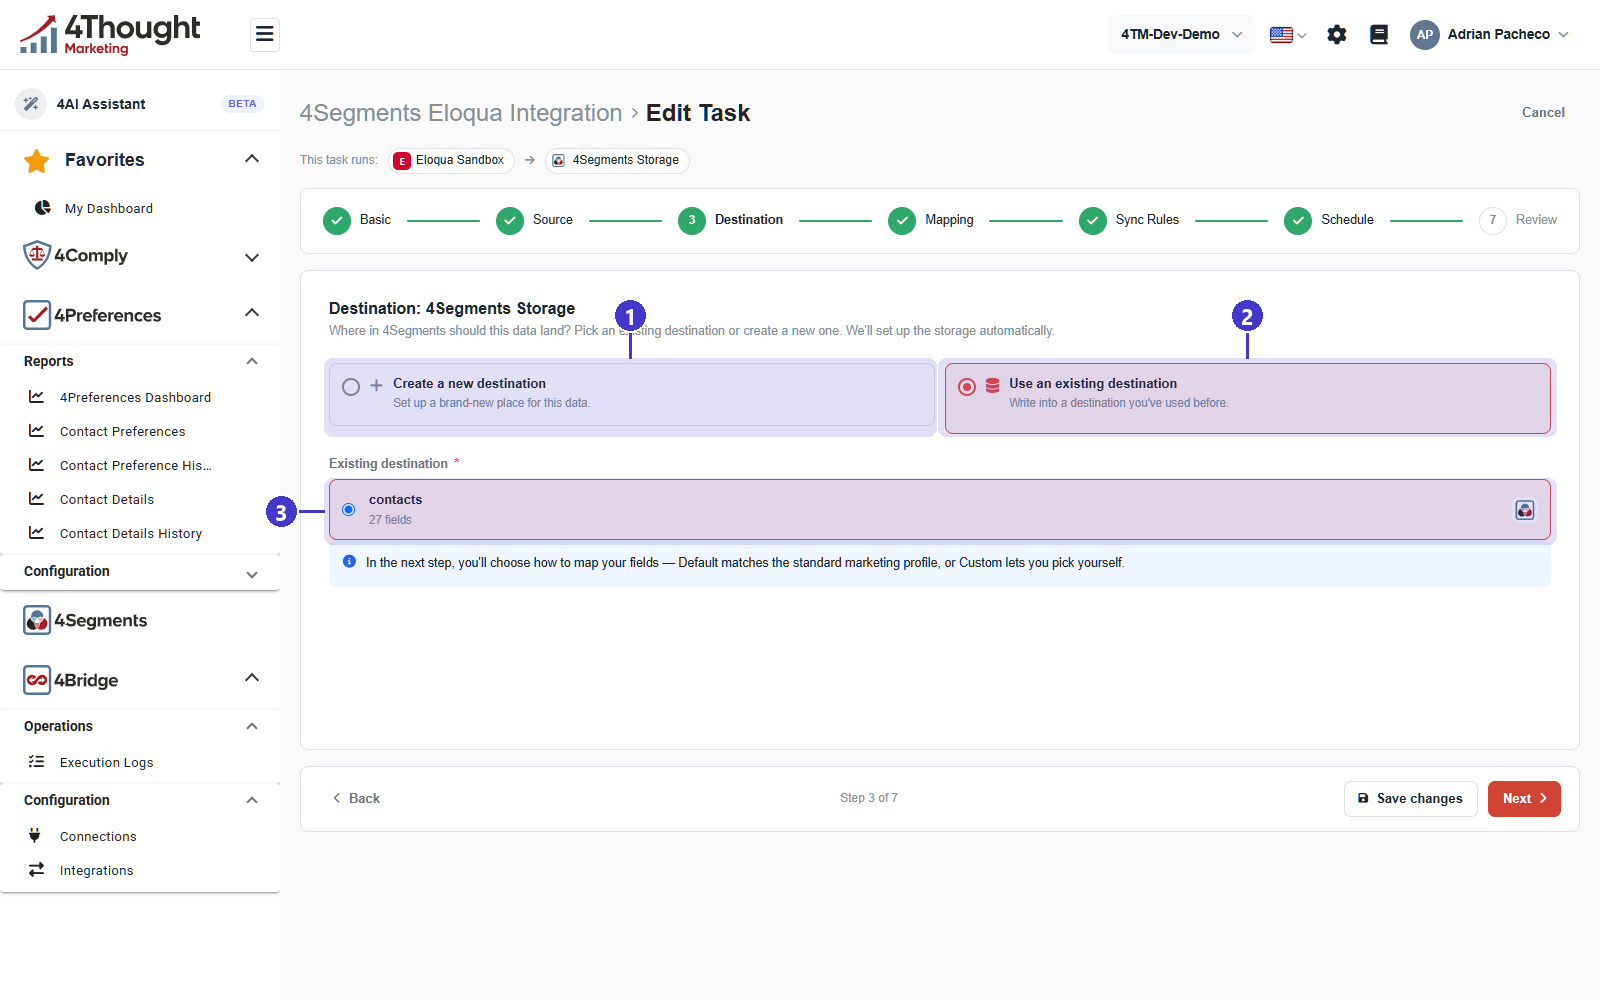Go to the Sync Rules step

tap(1129, 221)
